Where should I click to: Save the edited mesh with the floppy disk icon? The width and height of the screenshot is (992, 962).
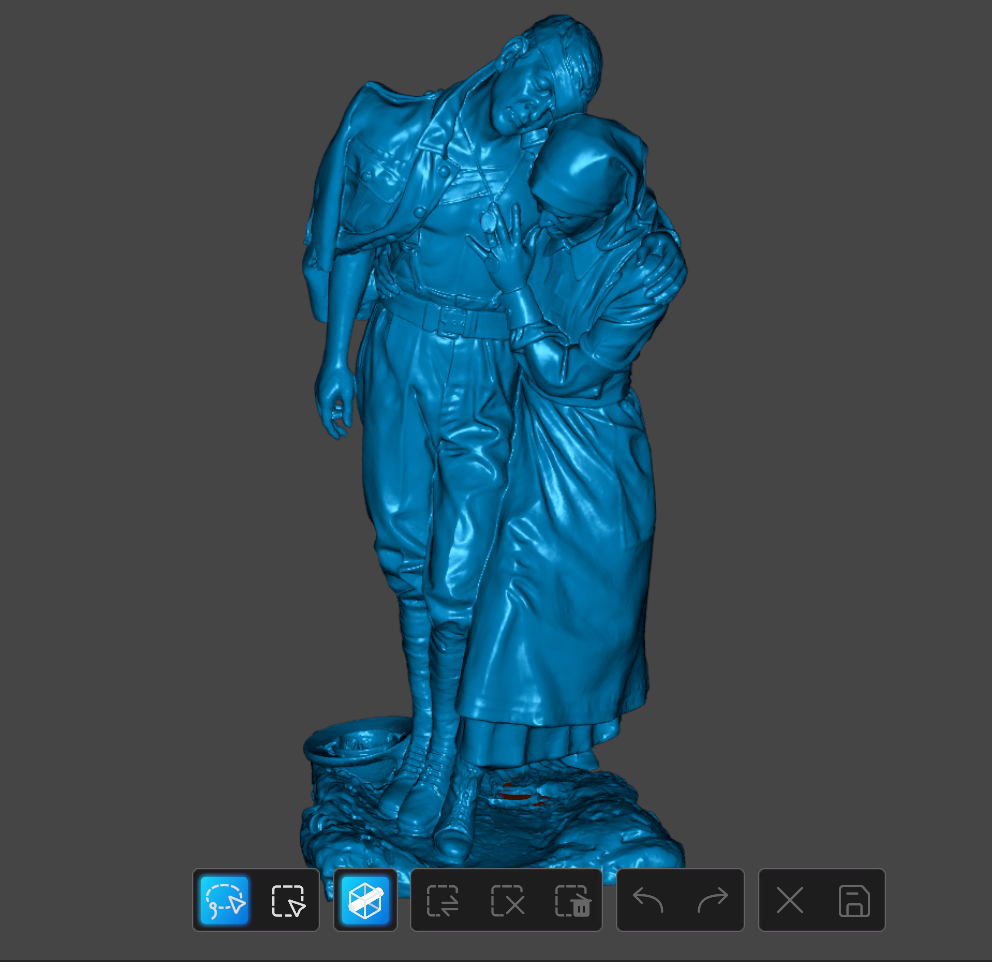pos(854,900)
